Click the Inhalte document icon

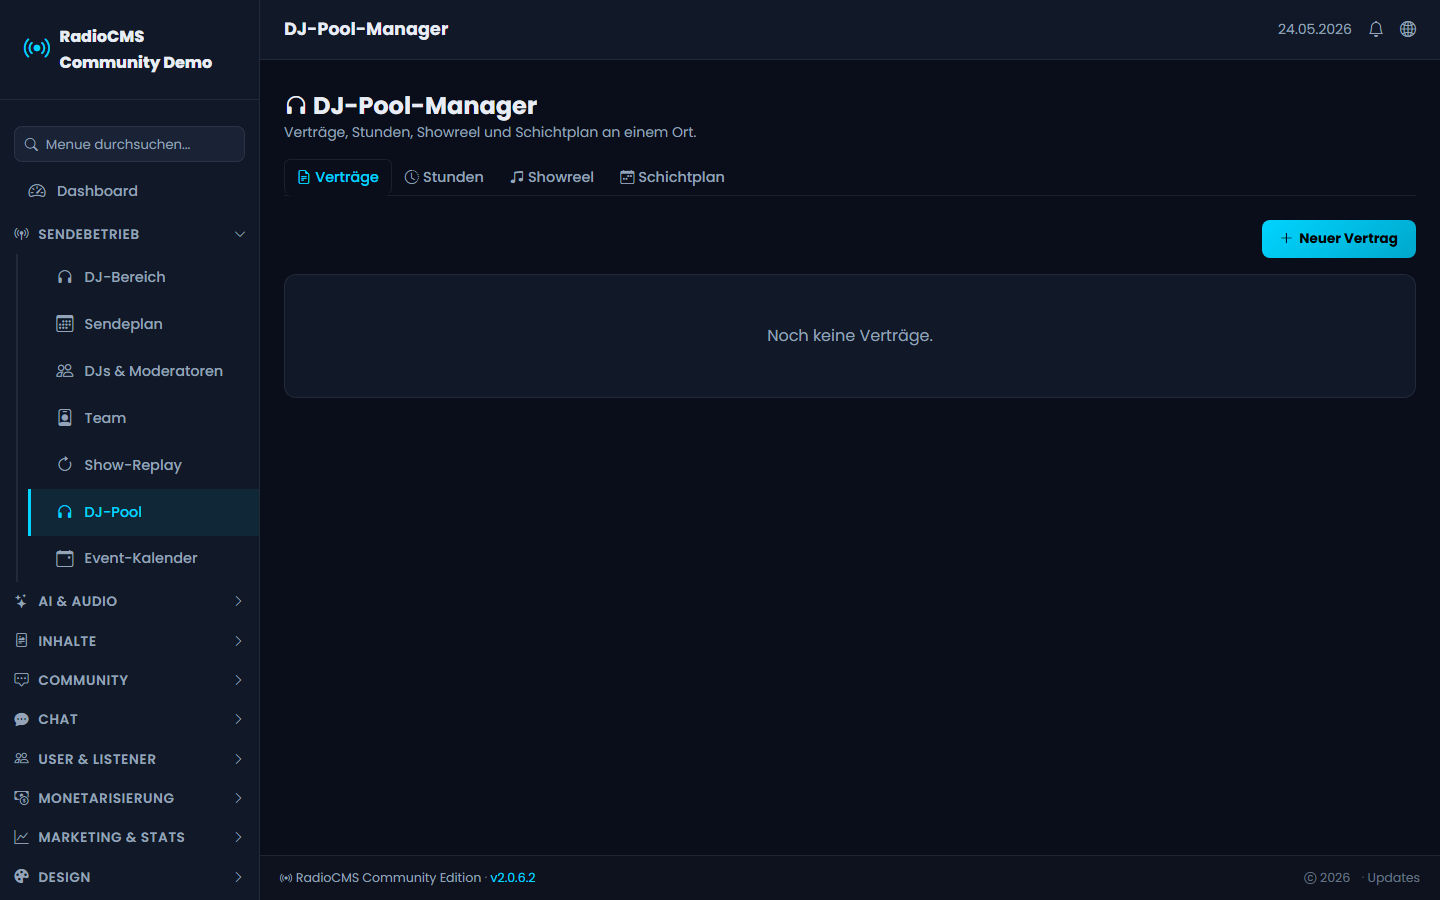pos(21,640)
